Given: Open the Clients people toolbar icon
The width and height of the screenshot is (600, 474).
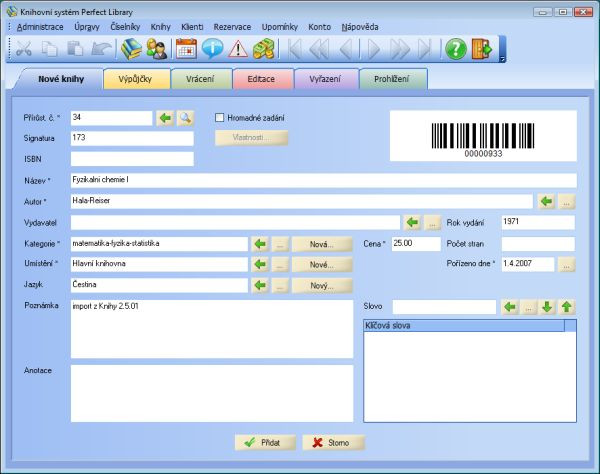Looking at the screenshot, I should pos(157,49).
